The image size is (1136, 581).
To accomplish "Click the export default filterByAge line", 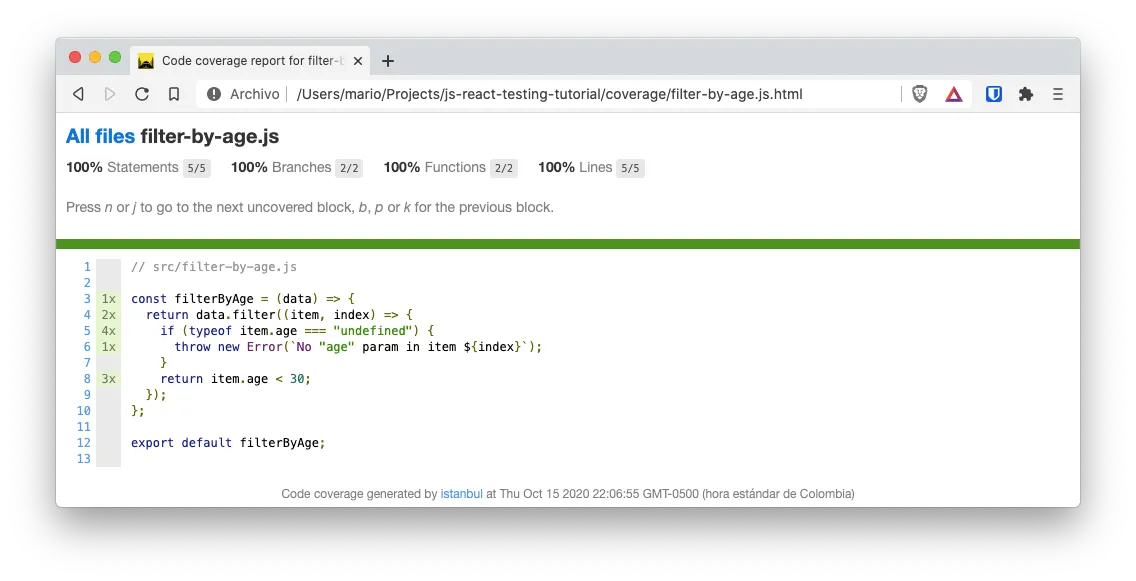I will (228, 443).
